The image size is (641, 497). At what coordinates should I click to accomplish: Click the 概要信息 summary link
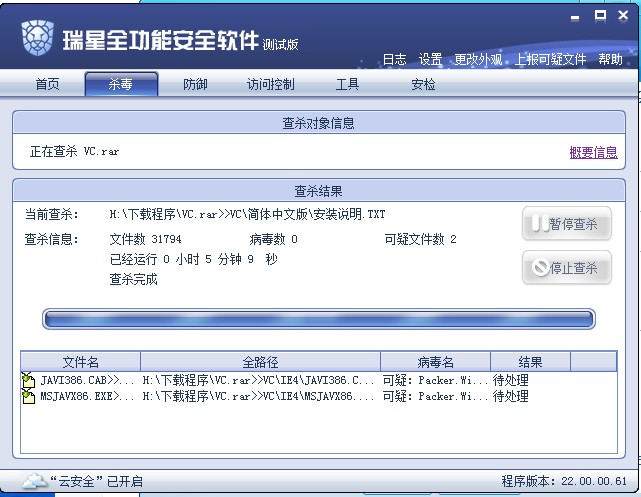[594, 152]
